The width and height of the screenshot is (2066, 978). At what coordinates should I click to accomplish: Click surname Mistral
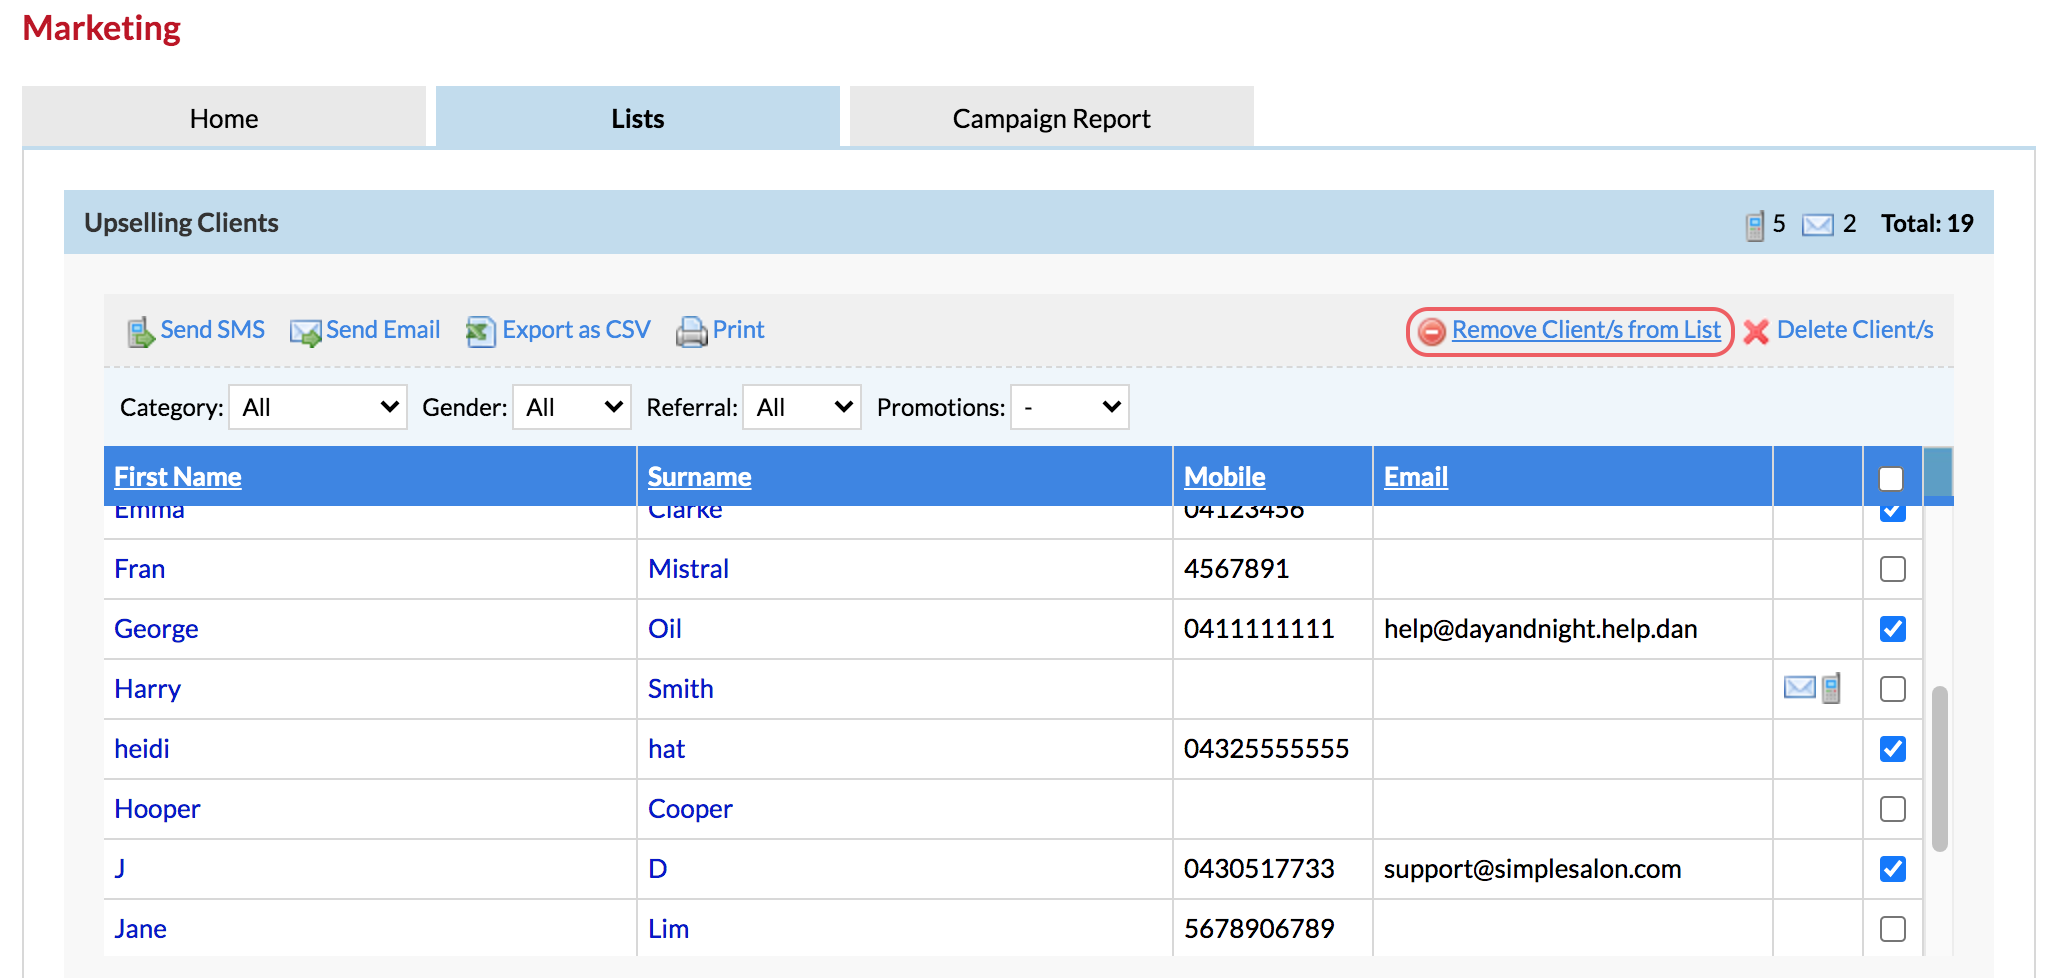(689, 569)
